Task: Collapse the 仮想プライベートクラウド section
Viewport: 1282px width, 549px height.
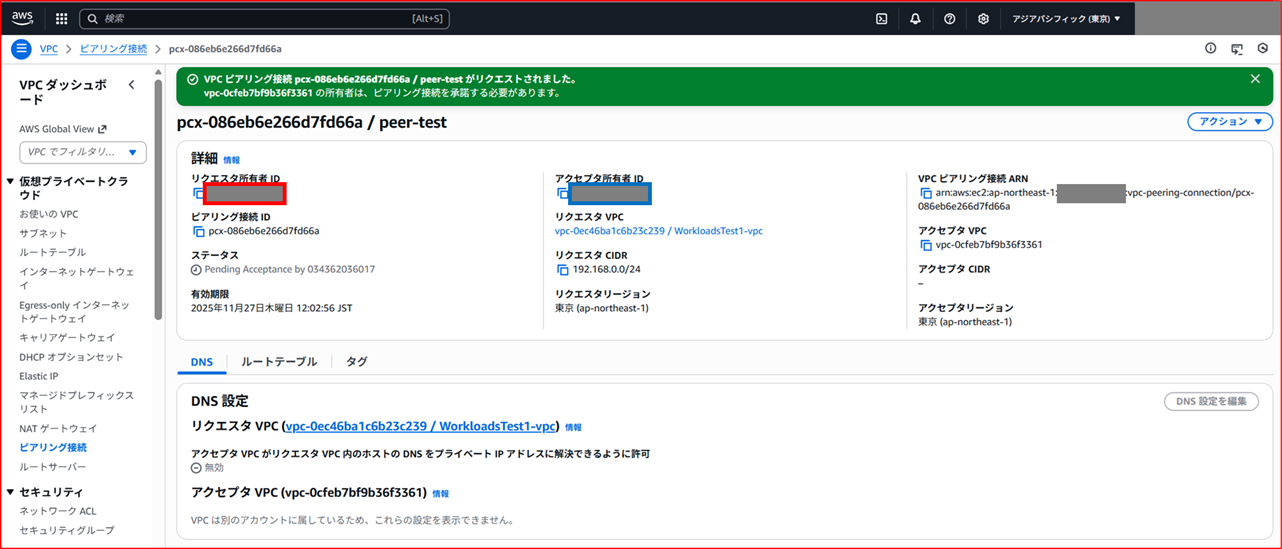Action: [11, 182]
